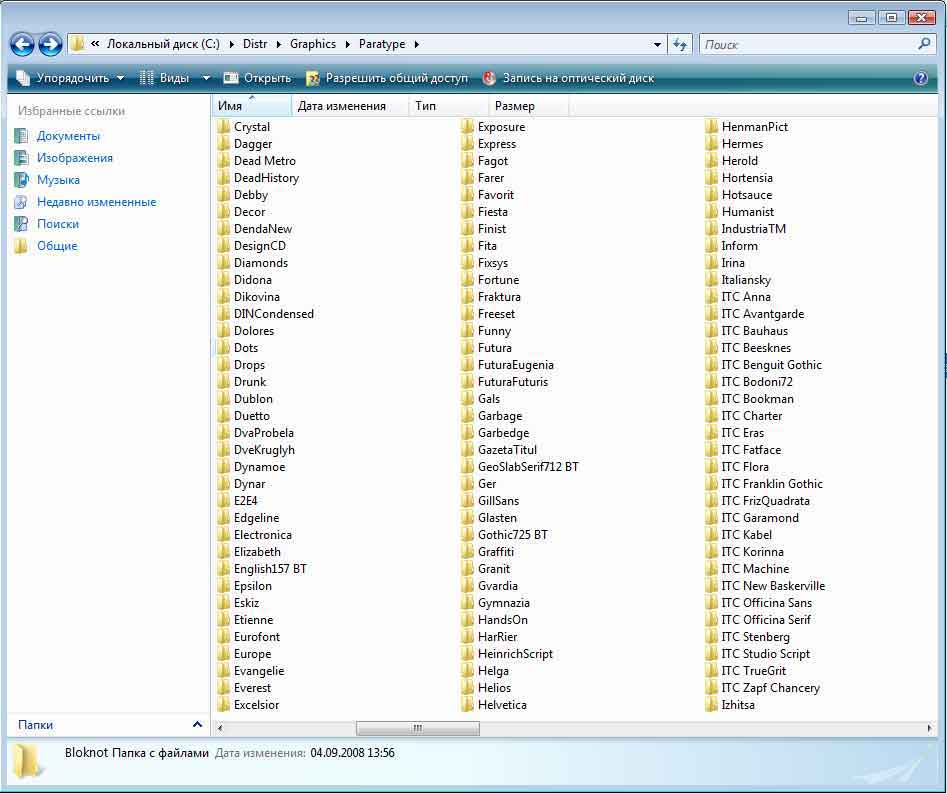The height and width of the screenshot is (794, 947).
Task: Expand the arrow after Paratype in breadcrumb
Action: coord(416,44)
